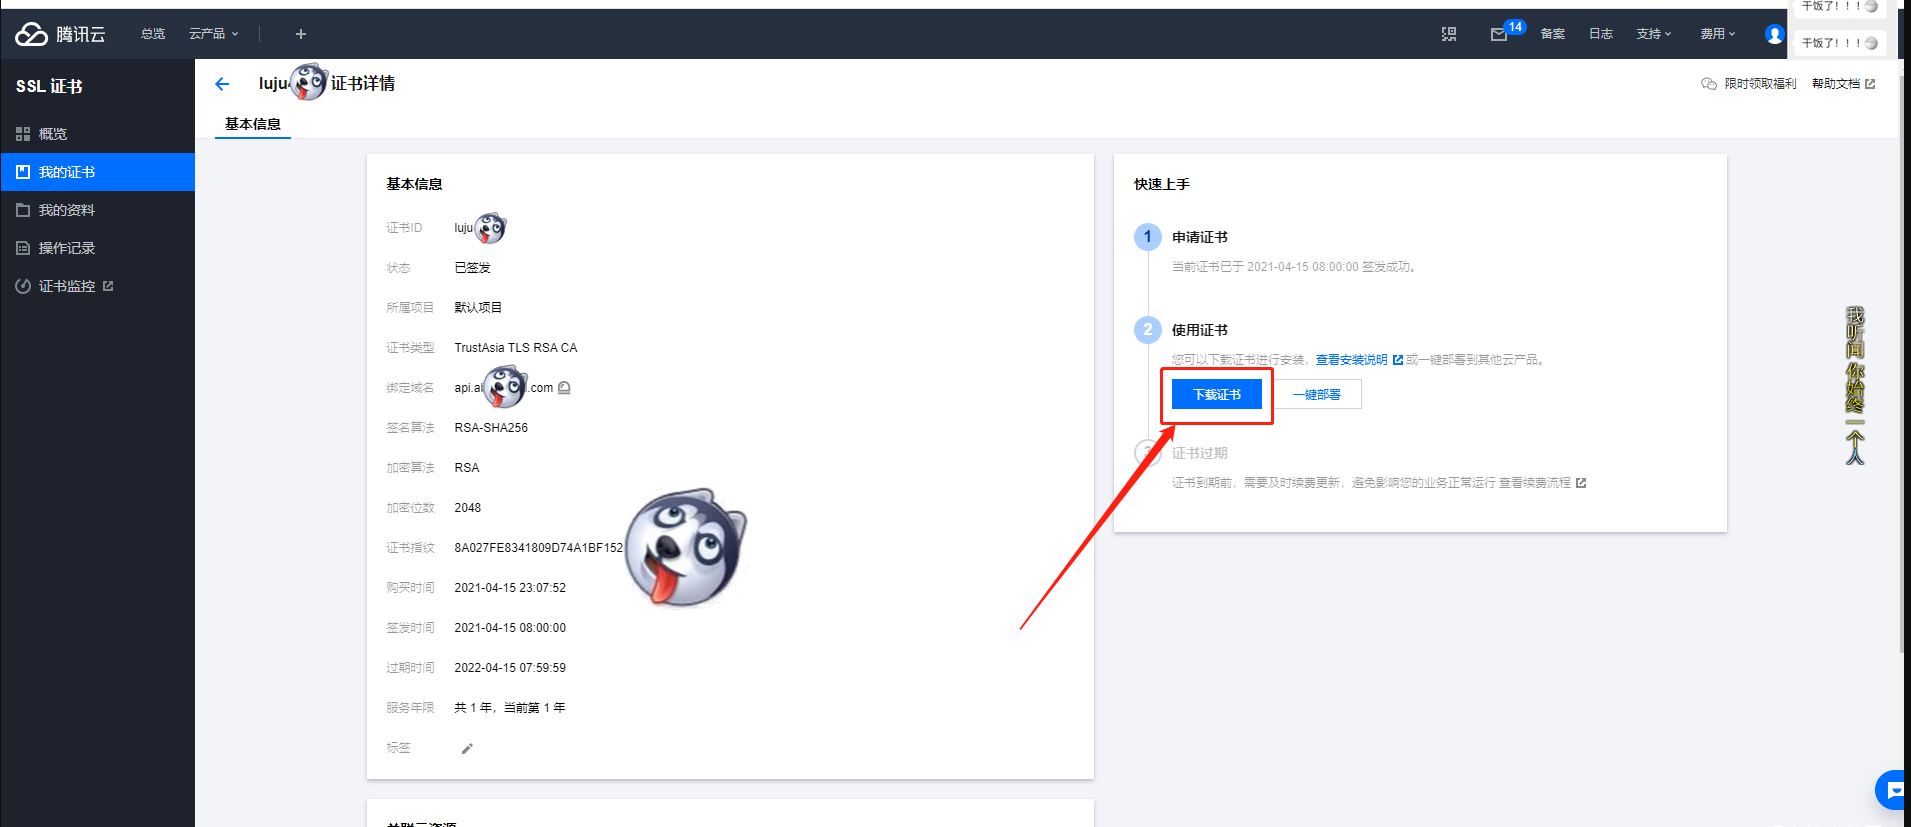Open the chat support bubble
The image size is (1911, 827).
coord(1893,790)
